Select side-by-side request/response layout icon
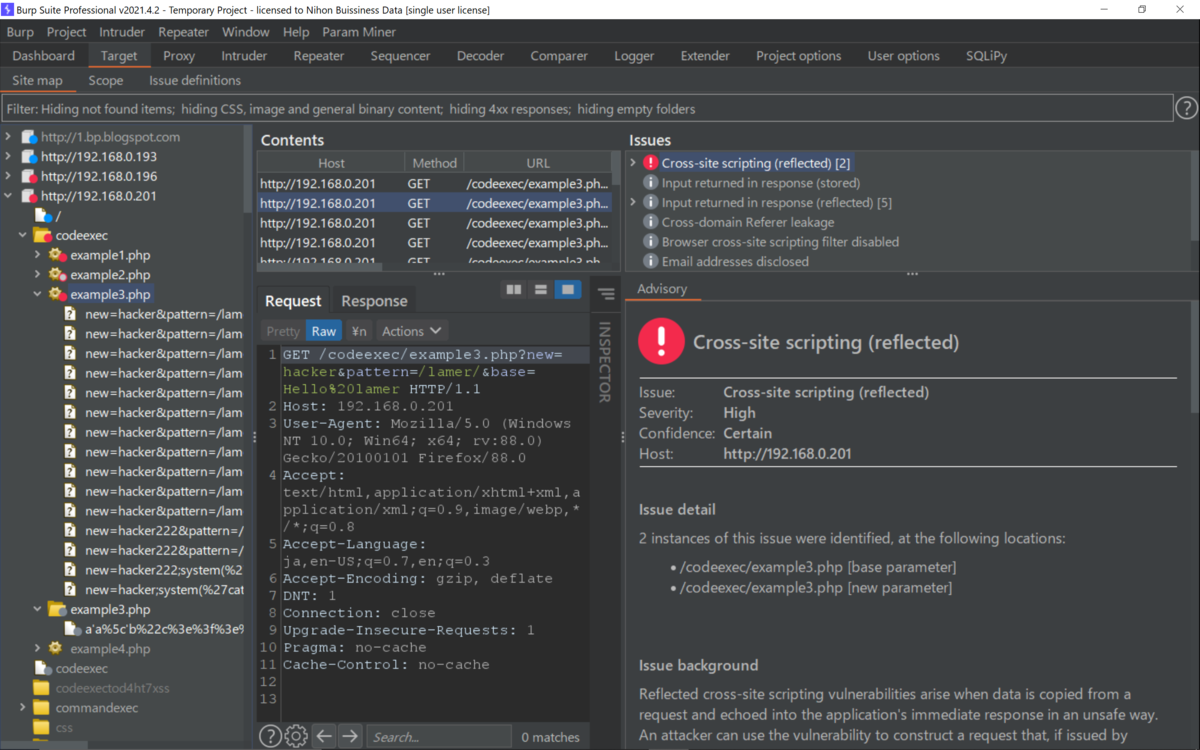 (514, 290)
